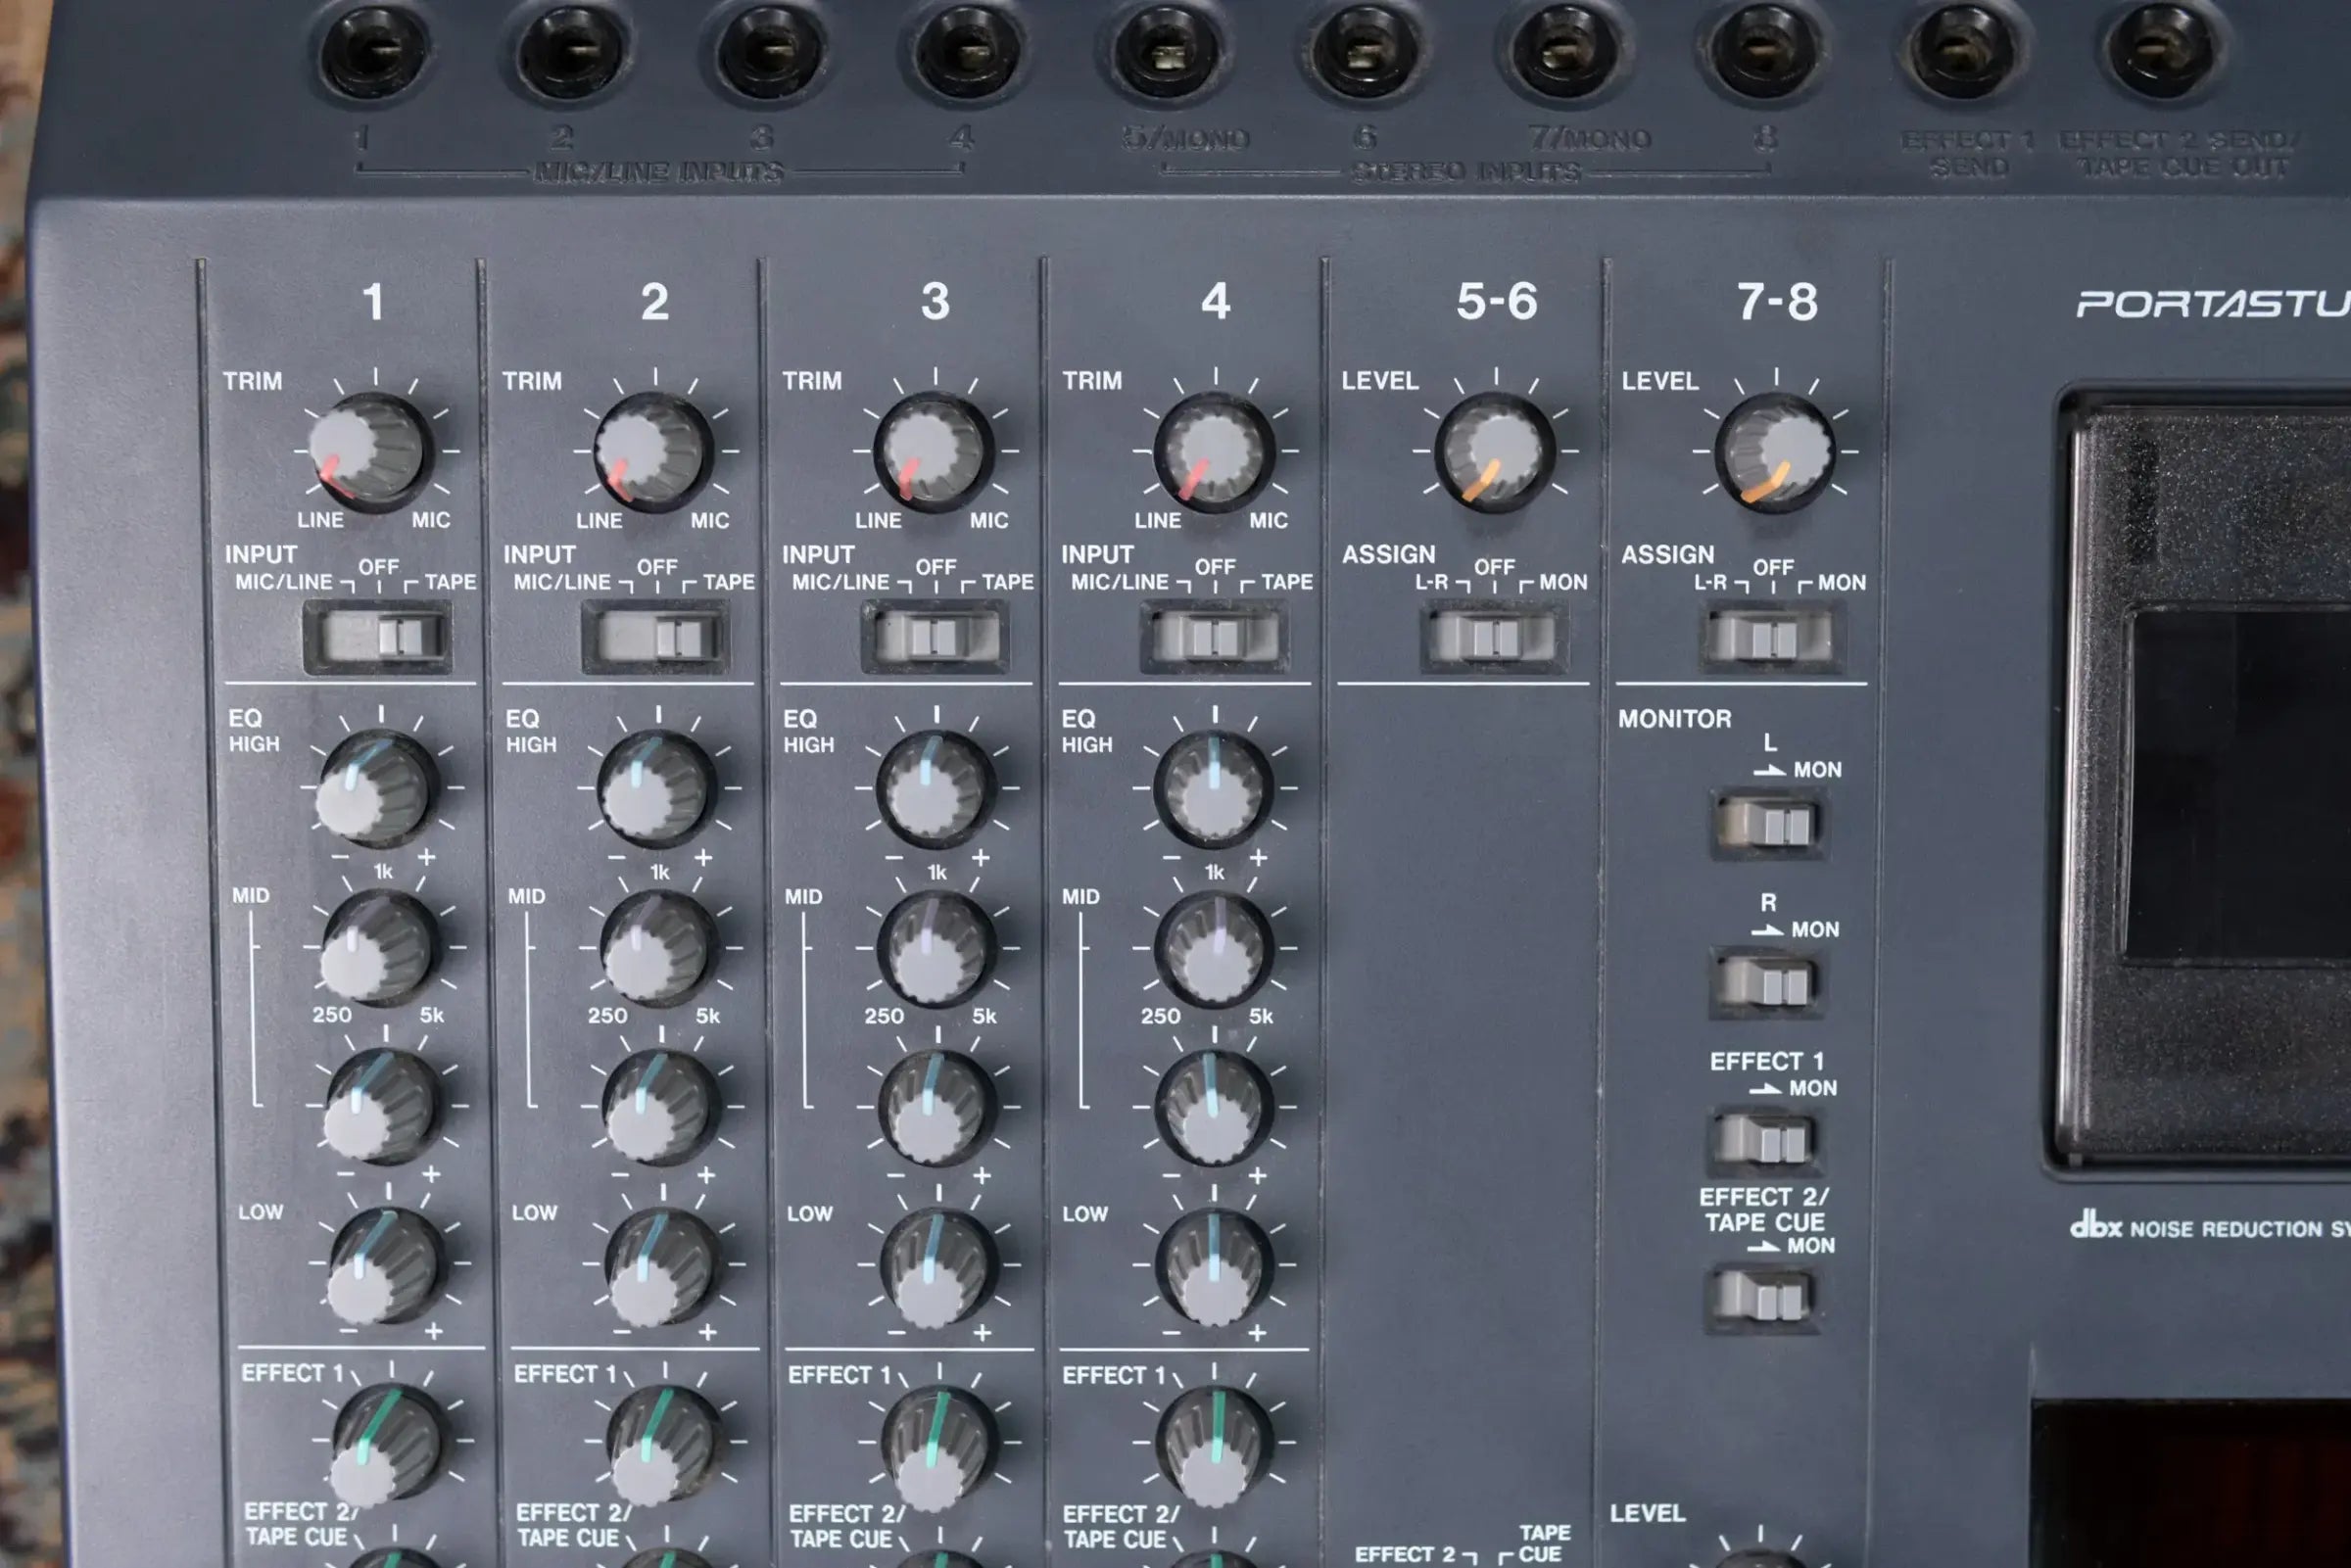Click the MONITOR section label

[1675, 718]
